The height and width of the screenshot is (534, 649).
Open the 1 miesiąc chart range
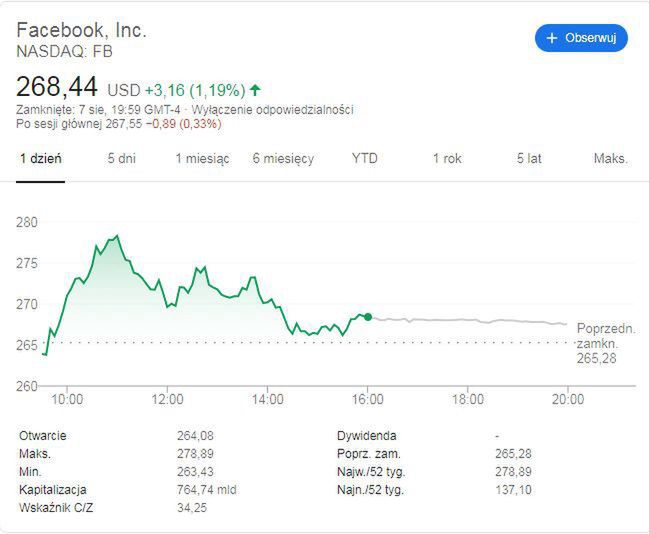(x=202, y=159)
